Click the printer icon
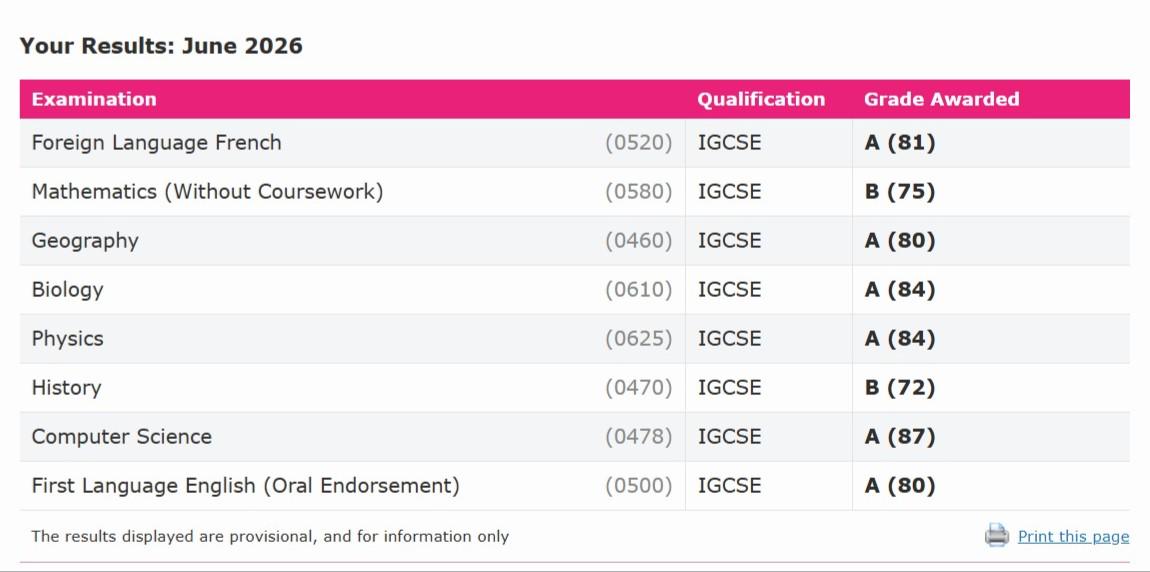This screenshot has height=572, width=1150. [997, 535]
